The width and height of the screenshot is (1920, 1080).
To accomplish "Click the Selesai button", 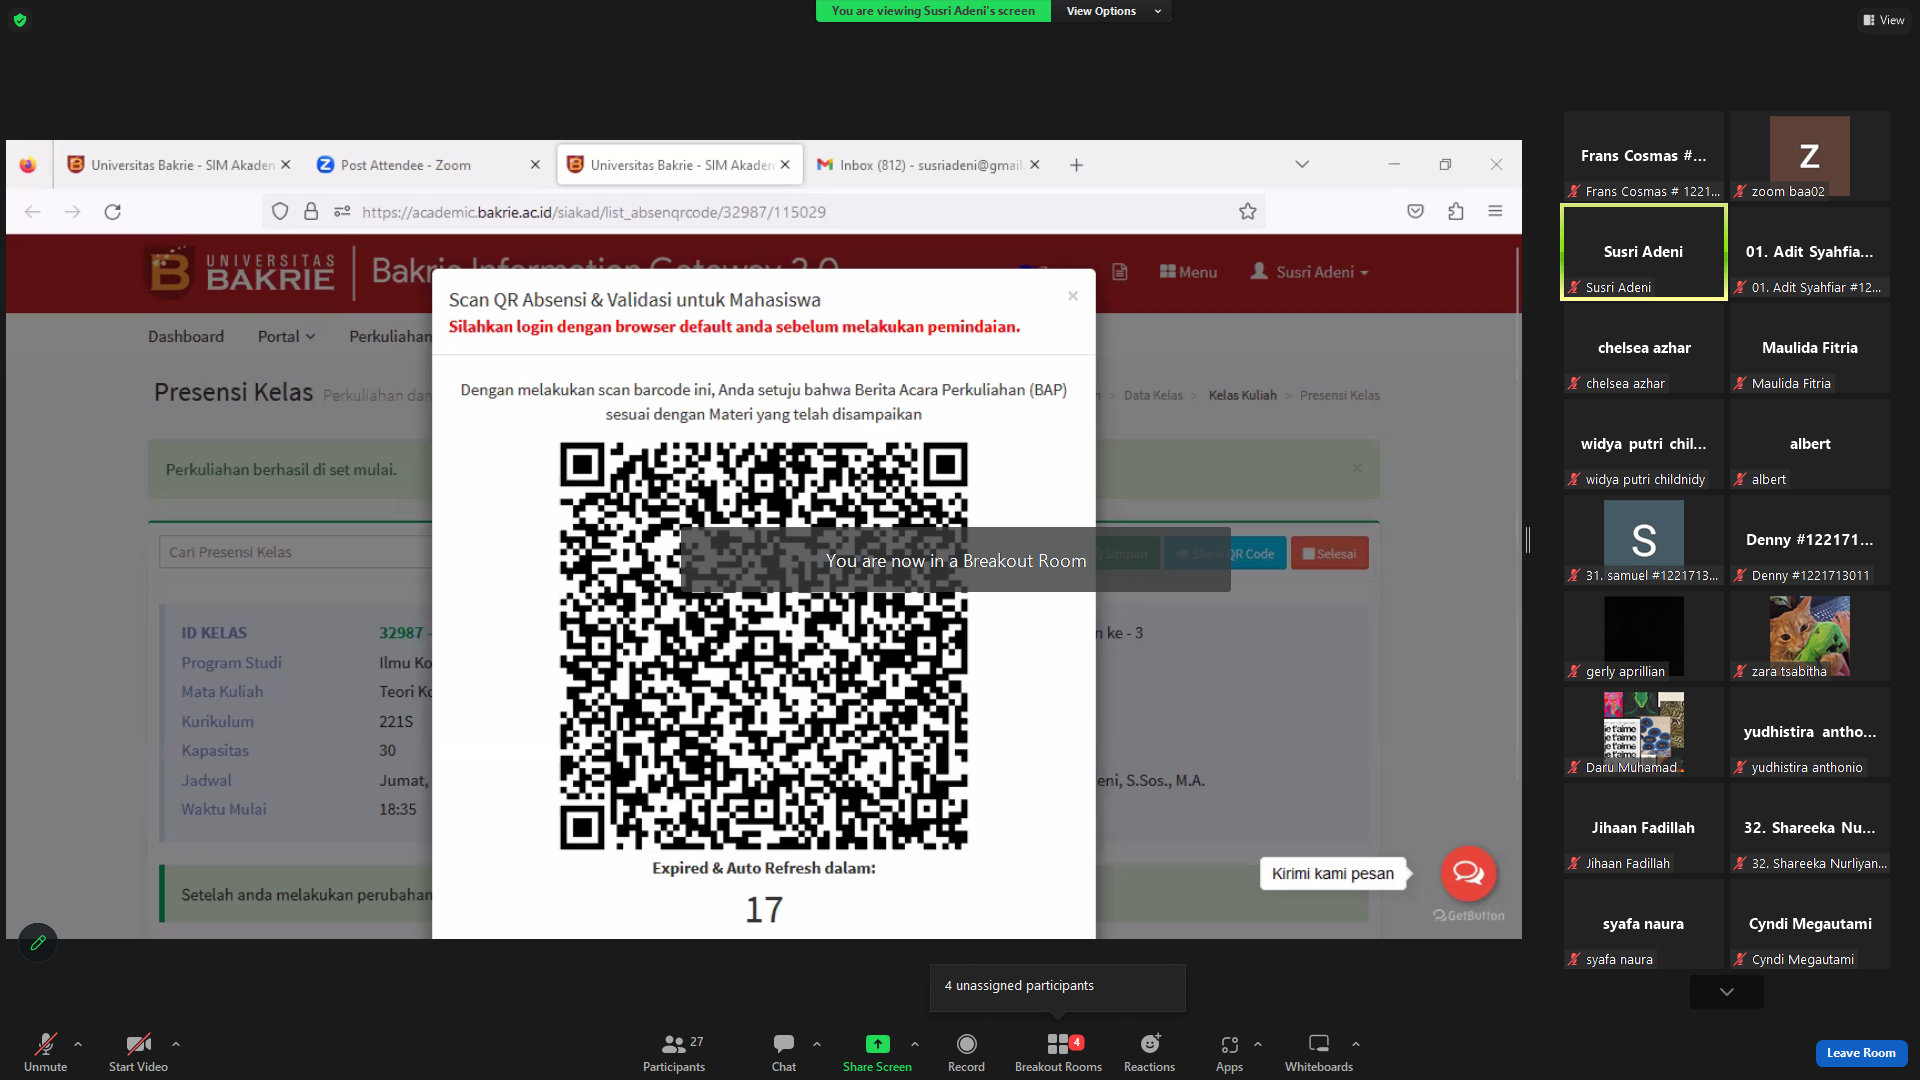I will (x=1330, y=554).
